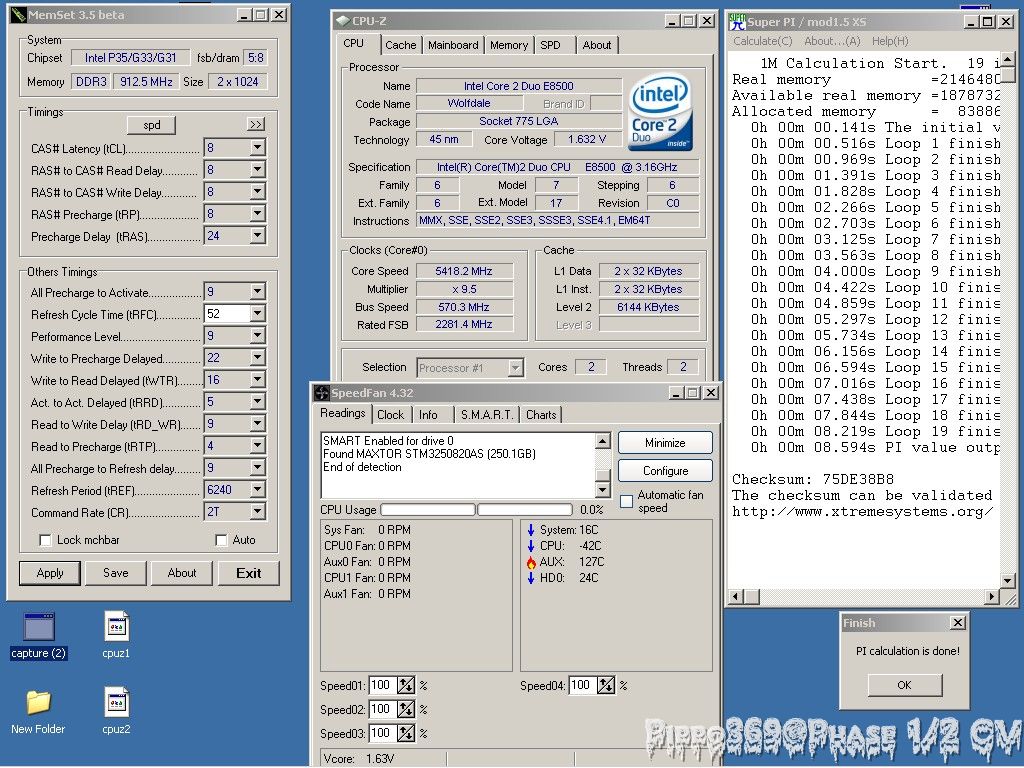Click the Super PI title bar icon
This screenshot has height=768, width=1024.
(x=737, y=22)
